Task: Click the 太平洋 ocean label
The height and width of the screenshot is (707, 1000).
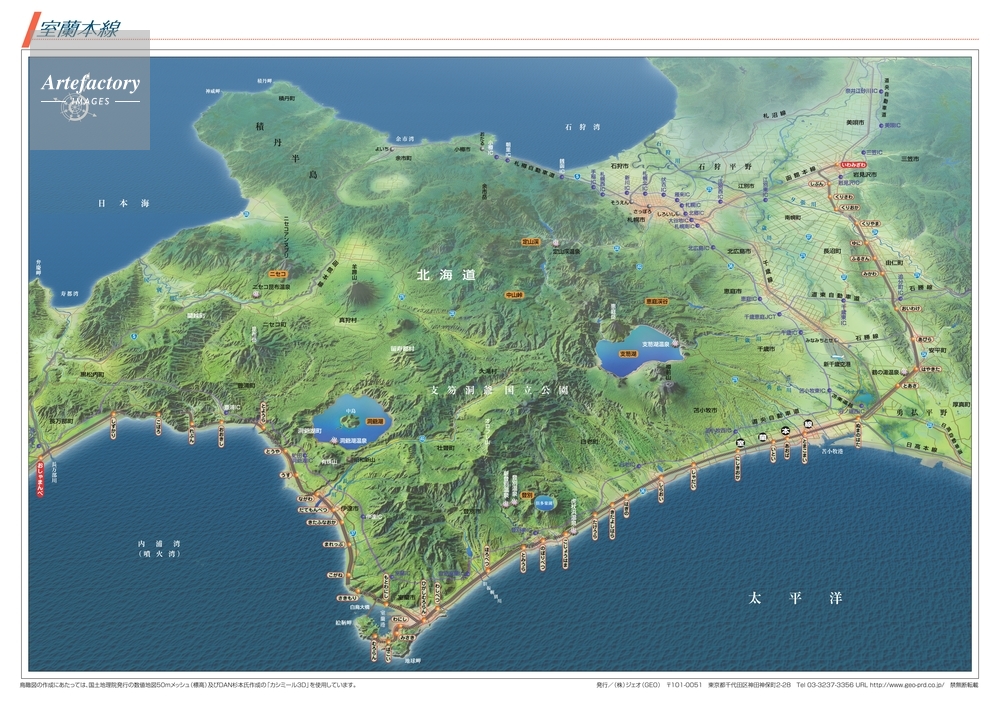Action: click(794, 597)
